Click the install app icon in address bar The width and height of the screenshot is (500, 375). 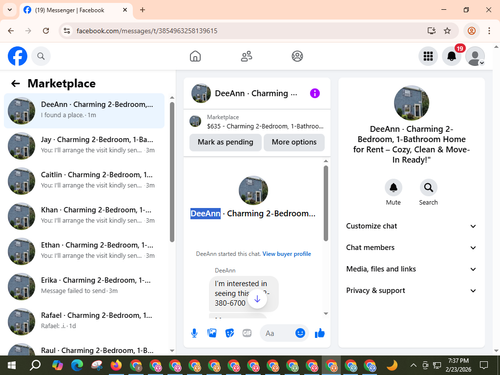431,31
